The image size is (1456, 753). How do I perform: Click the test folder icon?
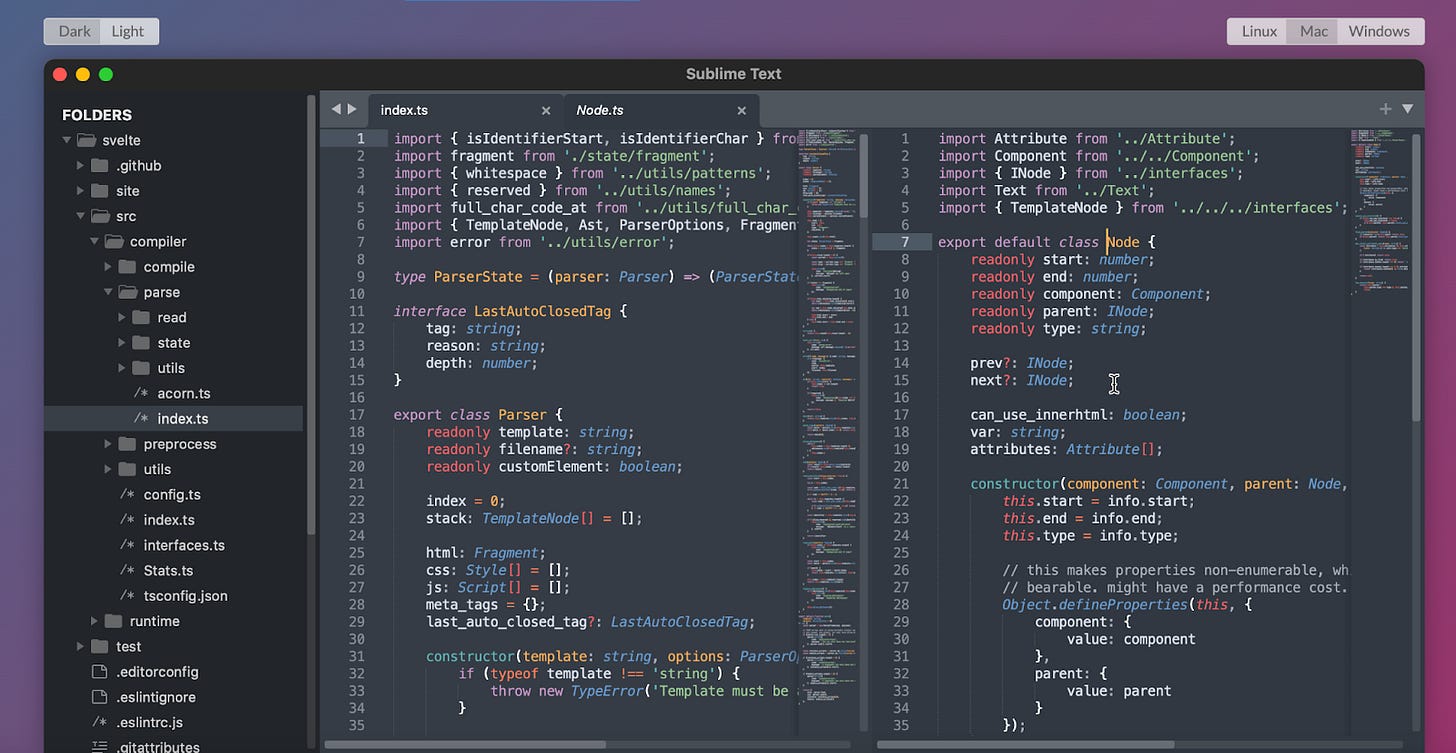click(x=99, y=646)
